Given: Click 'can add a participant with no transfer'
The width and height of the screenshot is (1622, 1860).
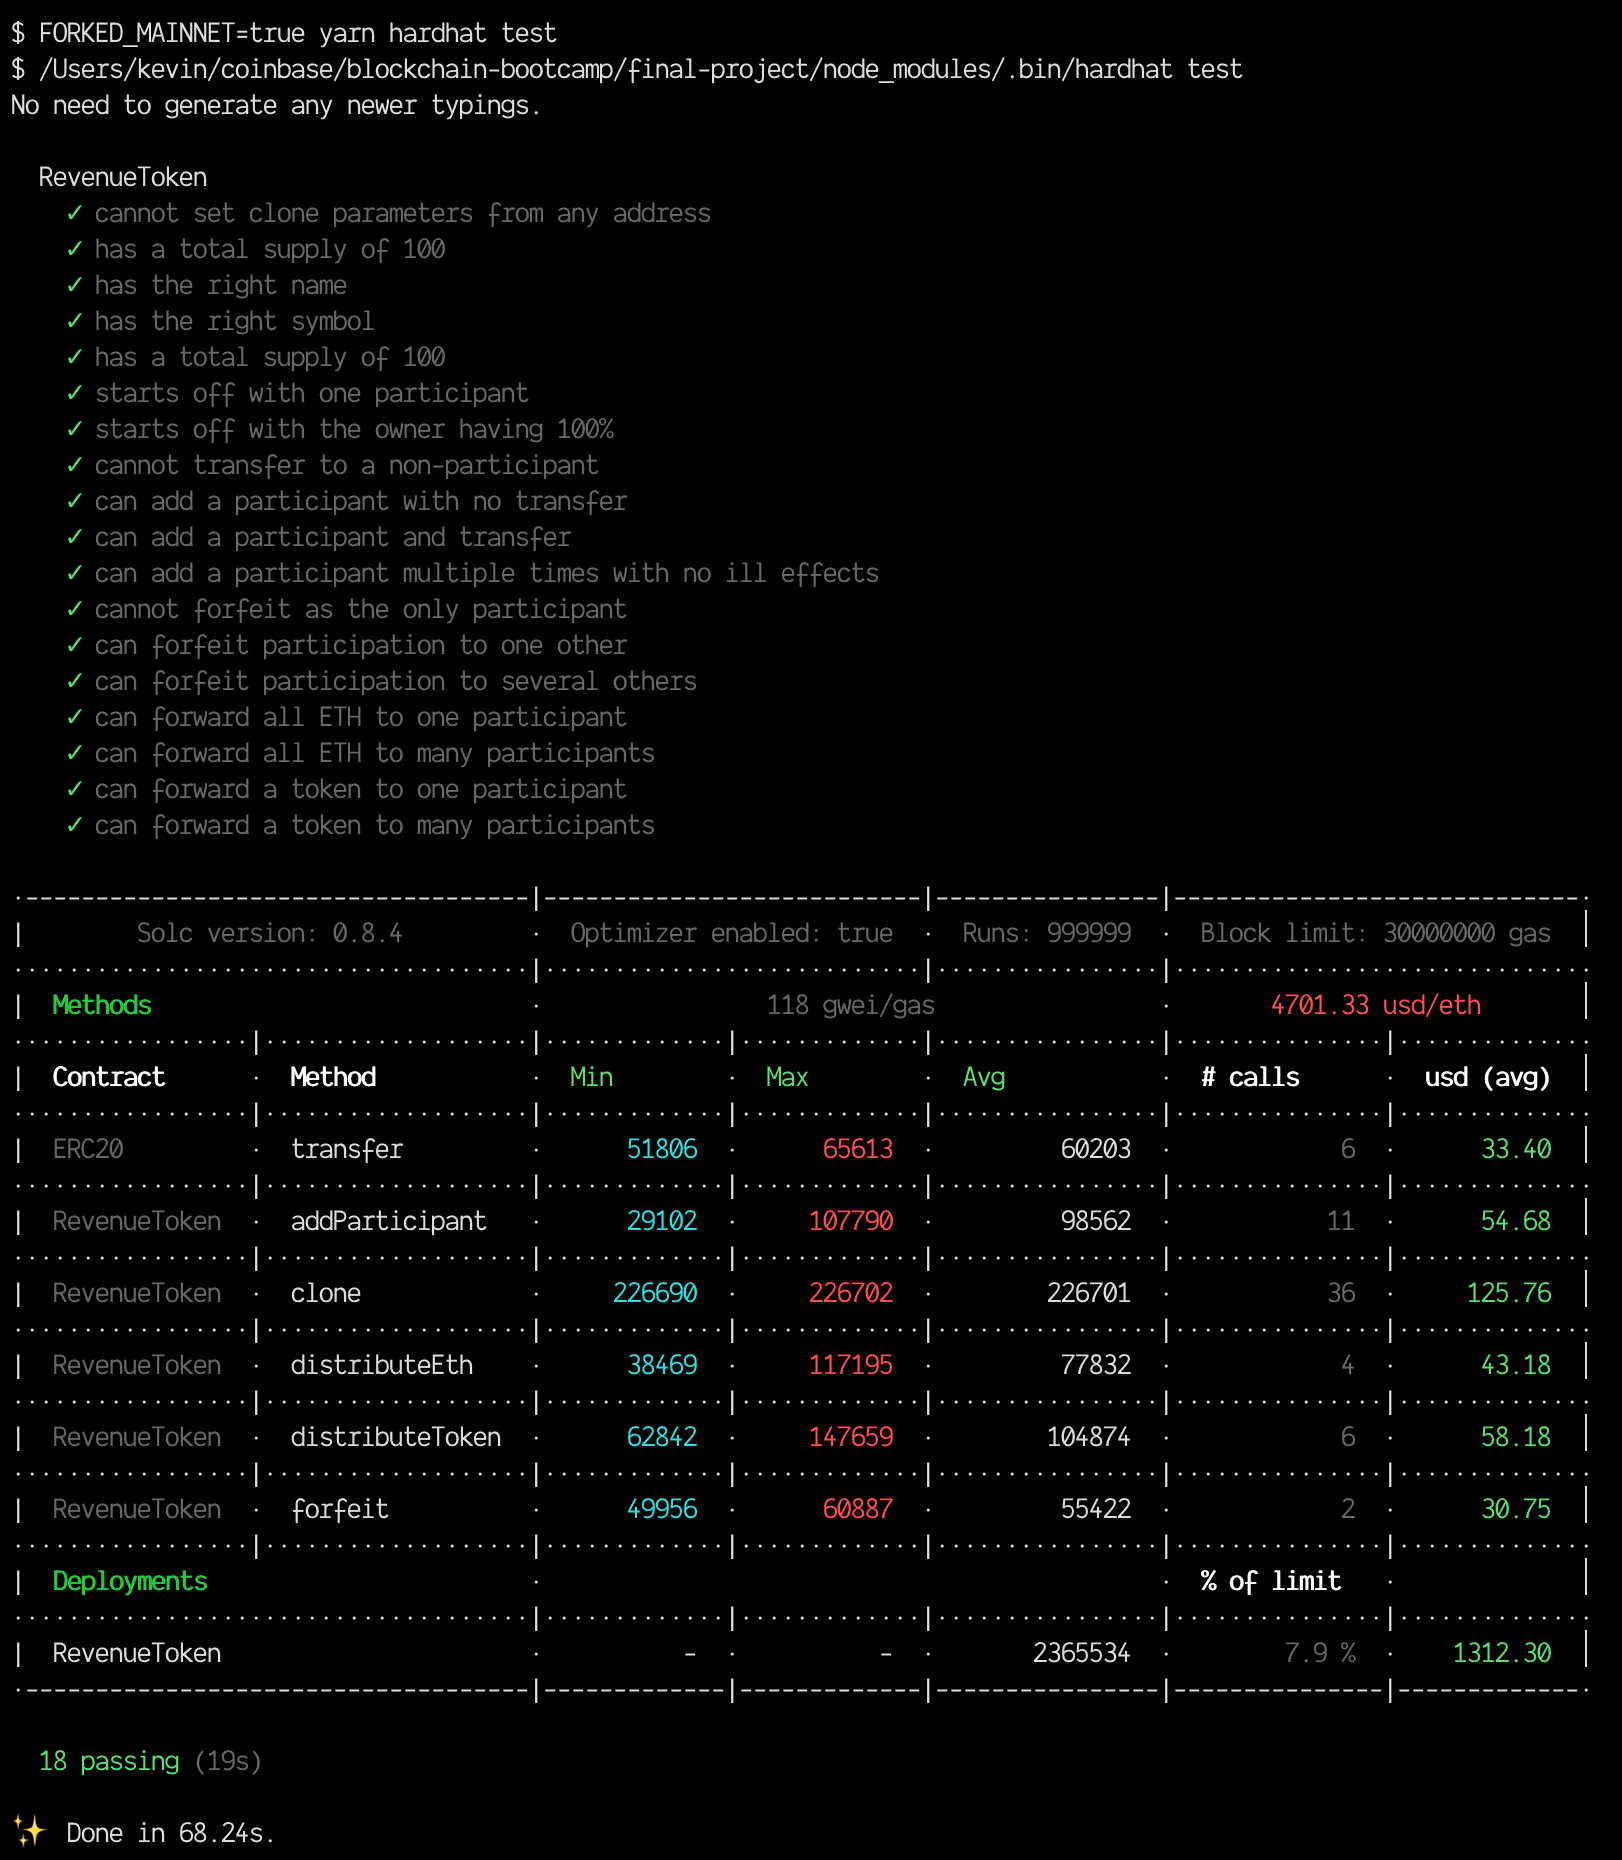Looking at the screenshot, I should click(x=361, y=501).
